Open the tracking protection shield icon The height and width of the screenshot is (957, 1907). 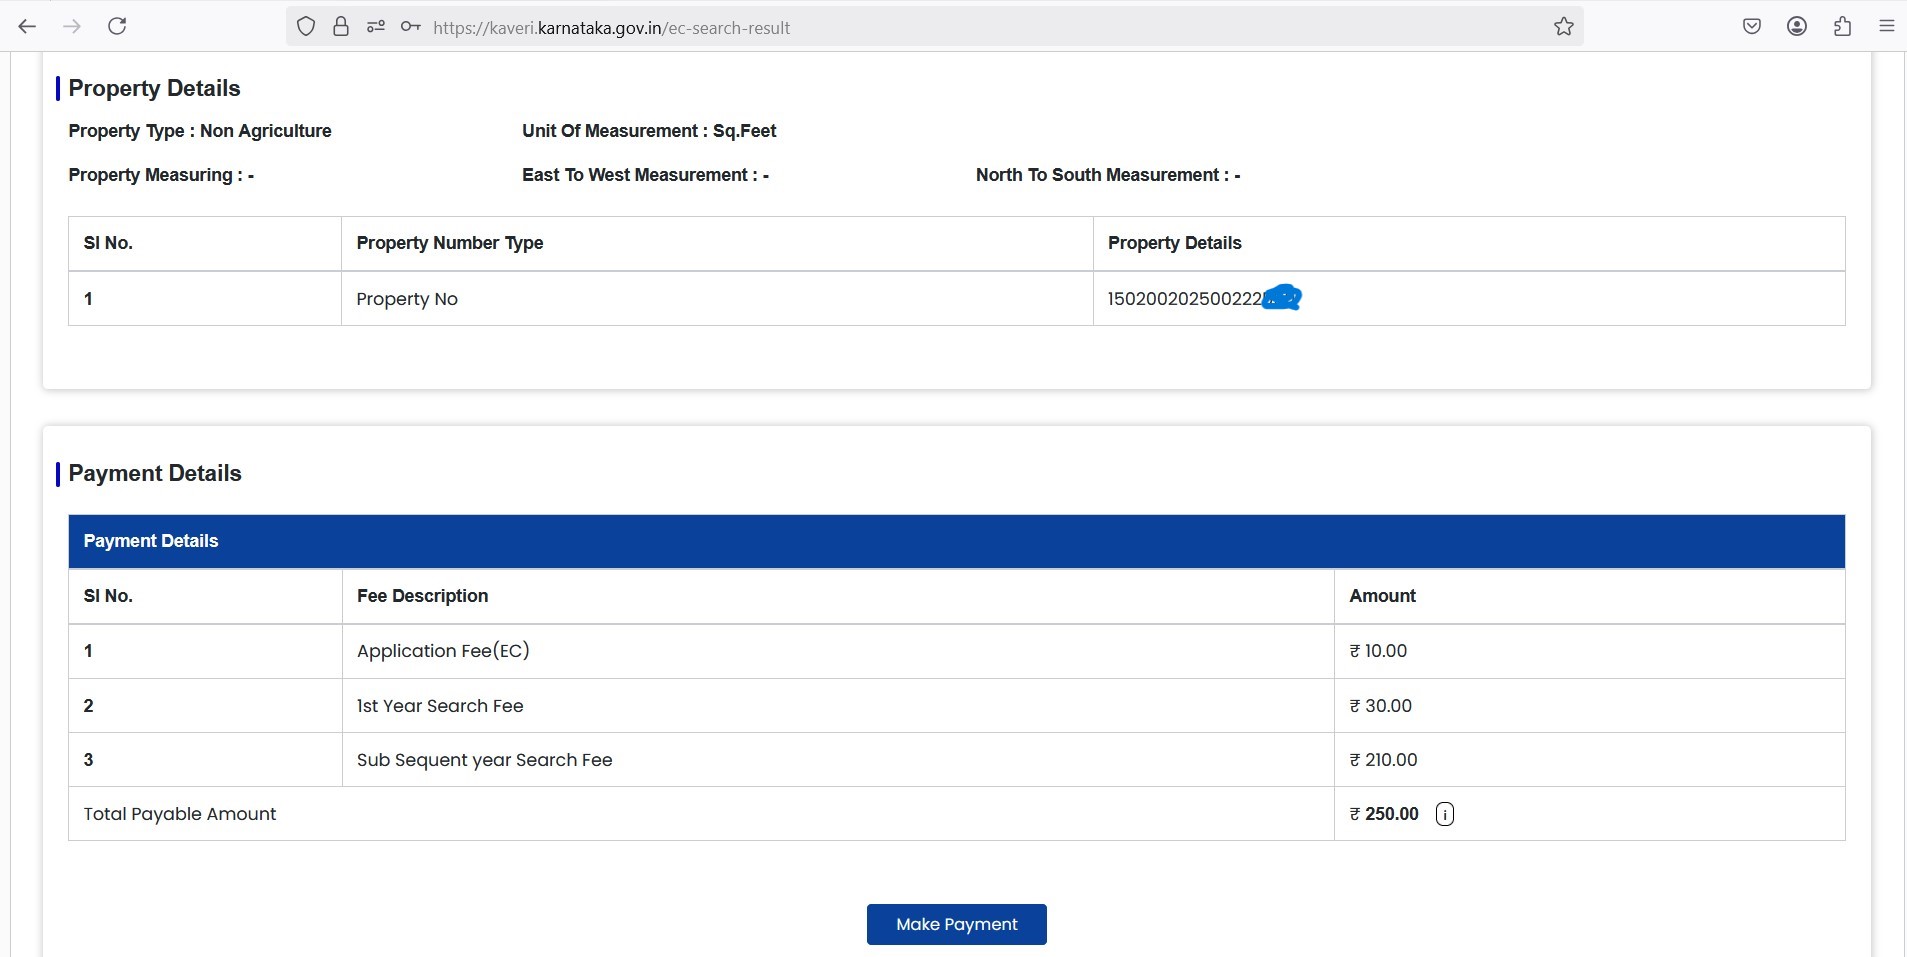click(x=306, y=27)
